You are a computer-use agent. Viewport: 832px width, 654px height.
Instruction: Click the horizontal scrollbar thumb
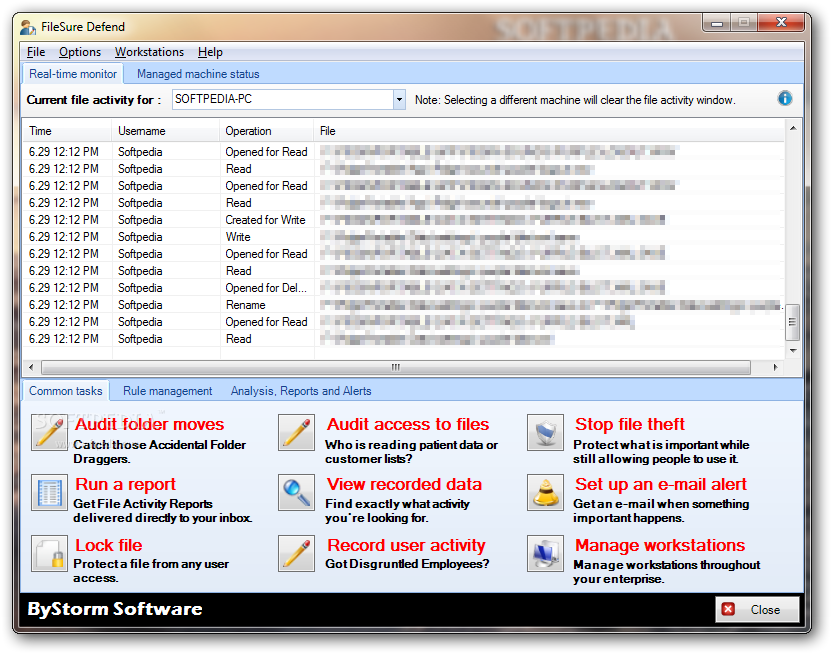point(396,367)
